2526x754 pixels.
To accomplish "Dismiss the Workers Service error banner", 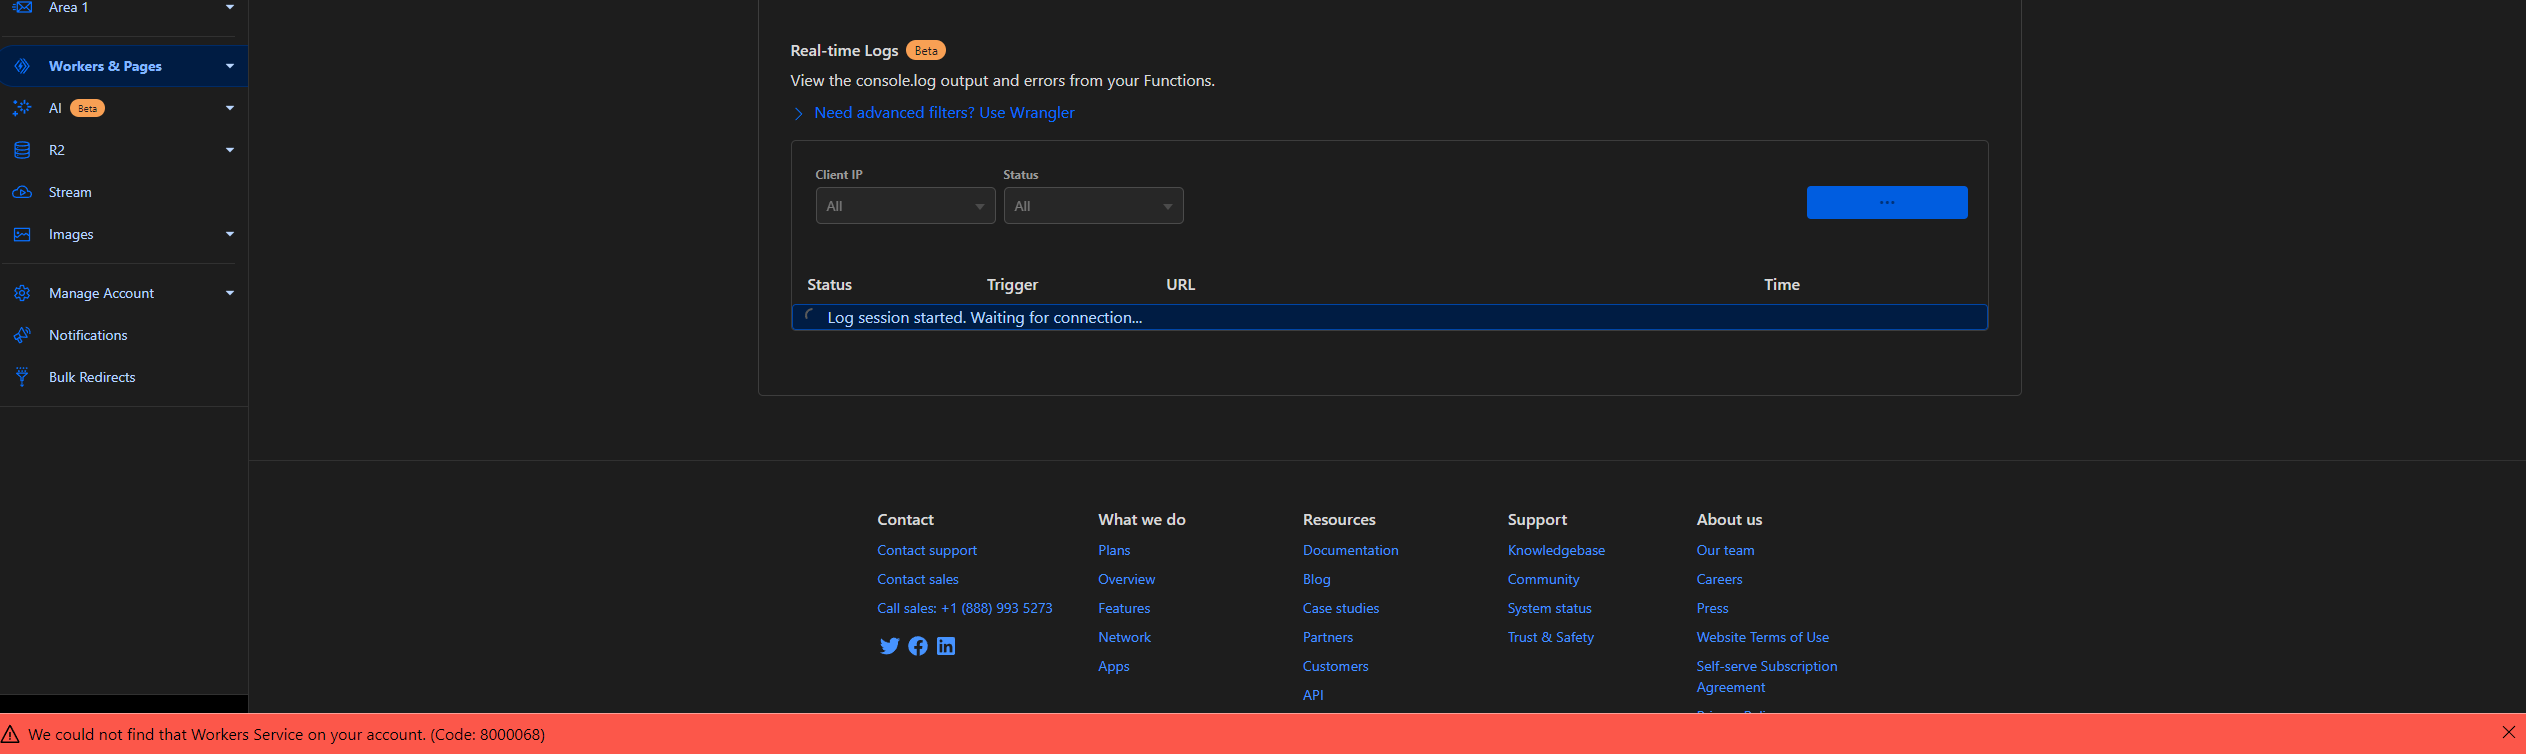I will 2509,733.
